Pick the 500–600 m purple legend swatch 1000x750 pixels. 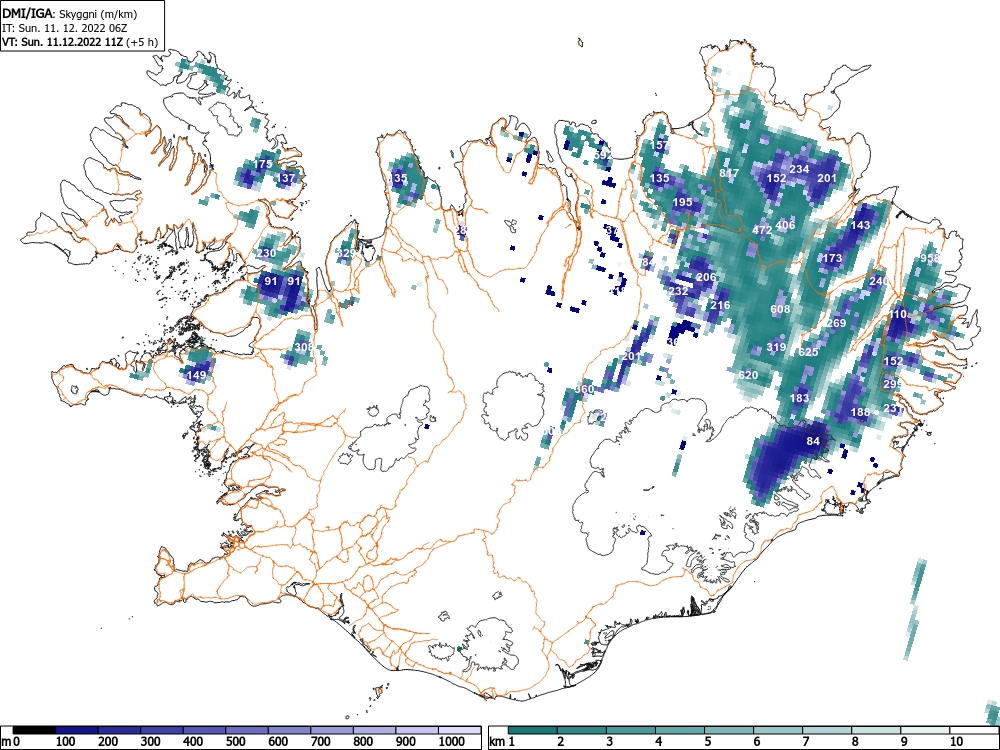point(247,730)
